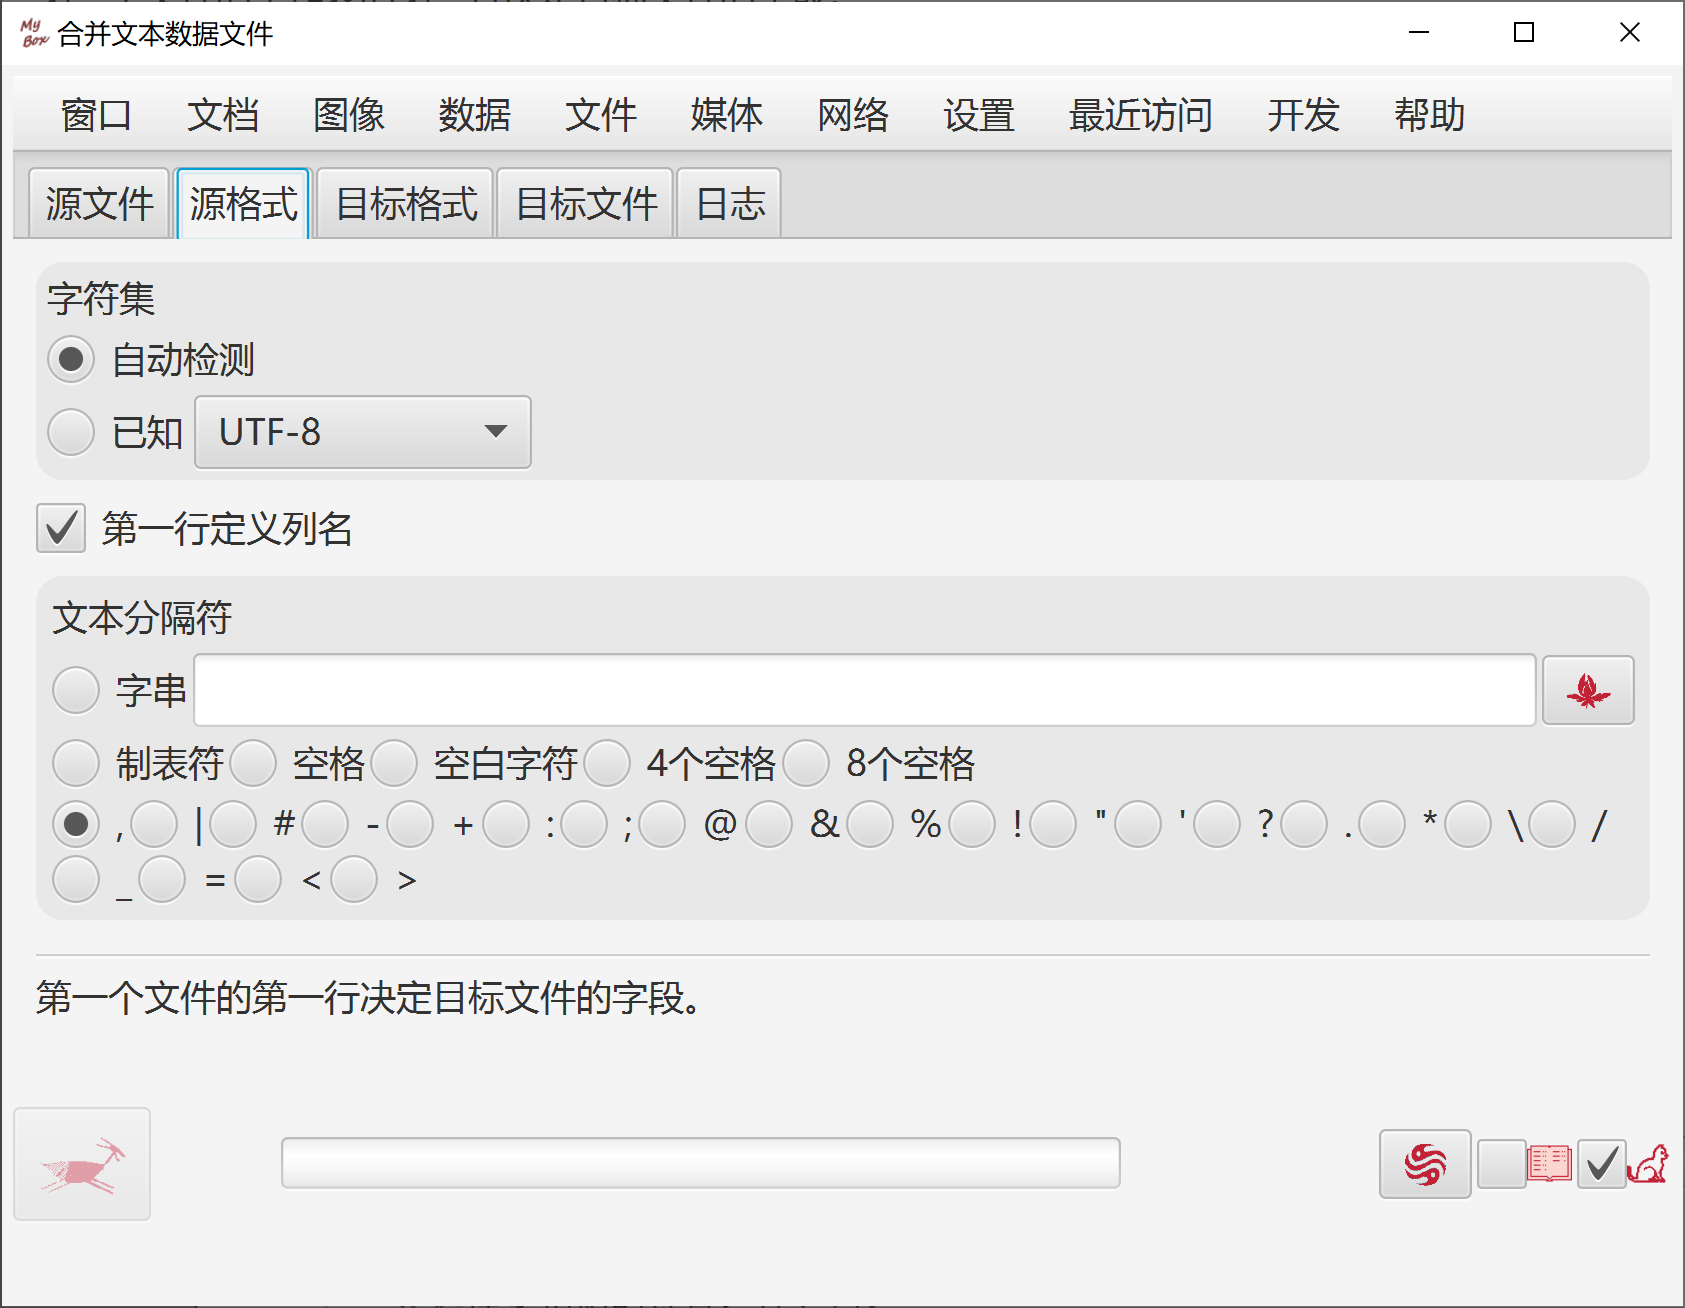Select the & delimiter radio button

tap(769, 824)
